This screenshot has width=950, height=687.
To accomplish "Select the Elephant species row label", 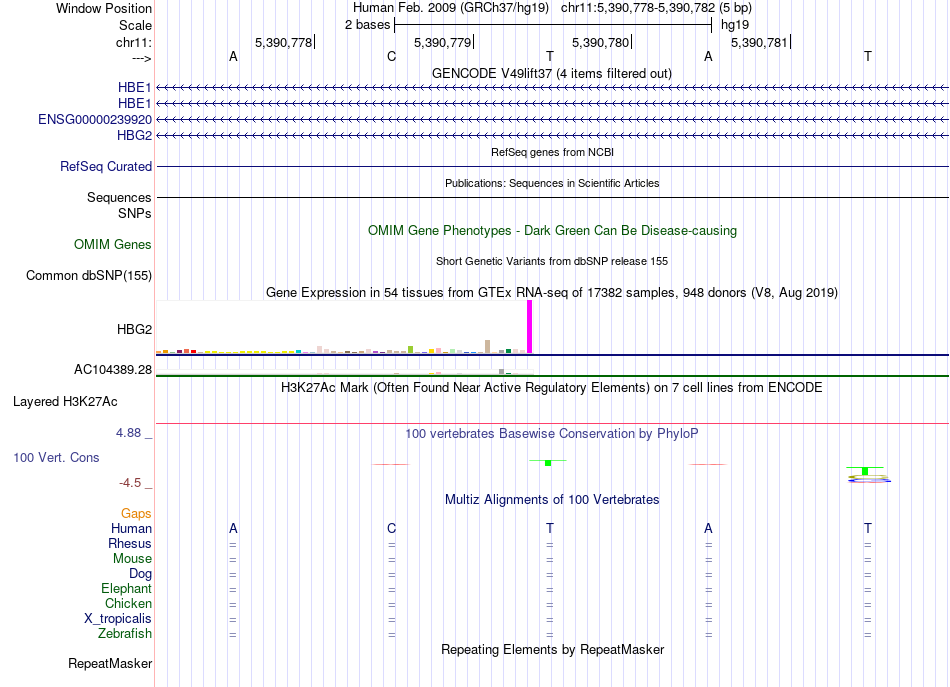I will 127,588.
